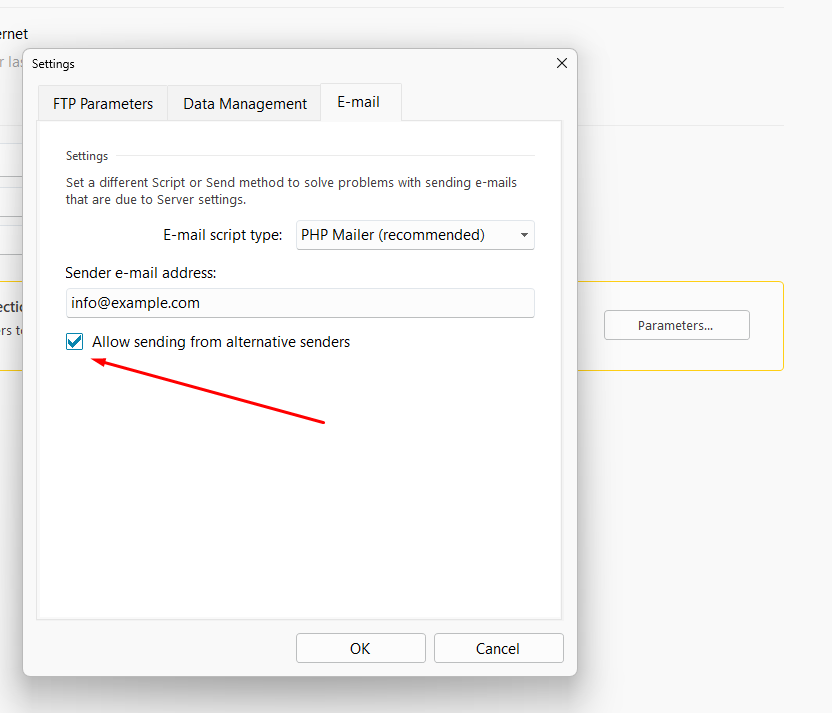The image size is (832, 713).
Task: Click the description text about Send method
Action: (290, 191)
